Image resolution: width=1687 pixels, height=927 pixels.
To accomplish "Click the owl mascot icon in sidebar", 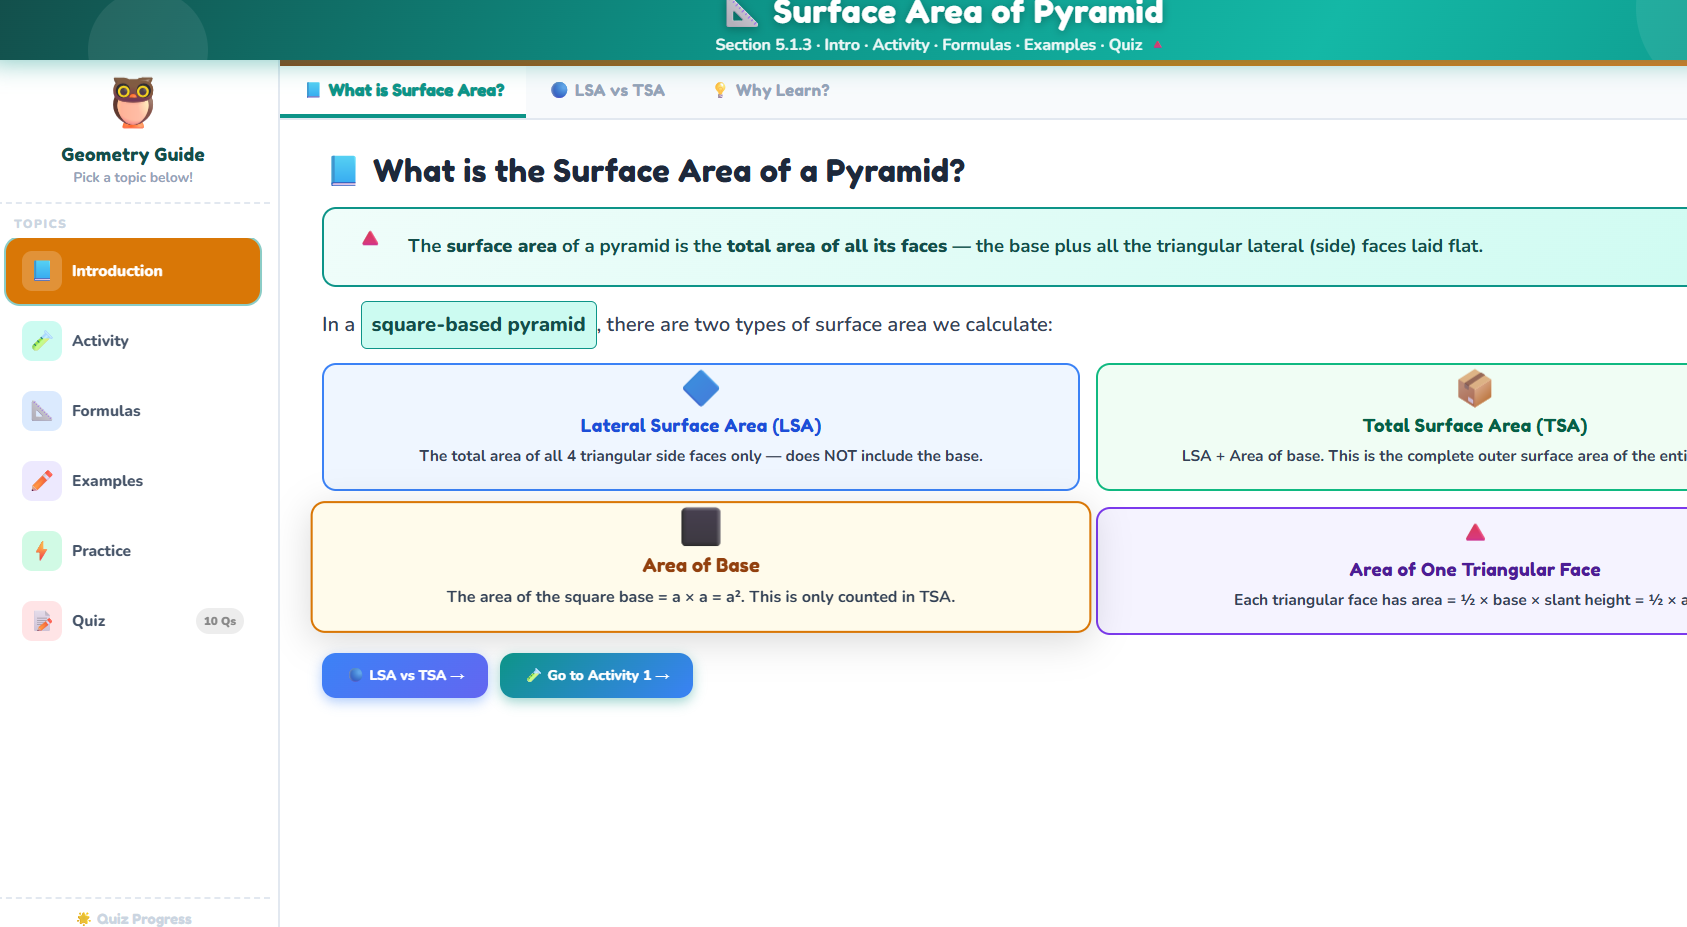I will pos(132,101).
